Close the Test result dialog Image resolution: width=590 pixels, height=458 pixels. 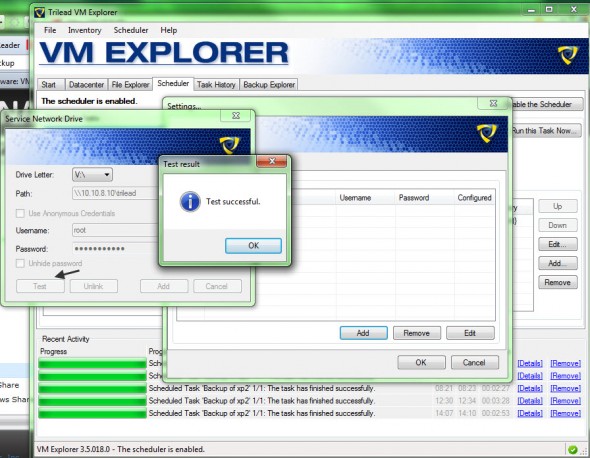point(272,161)
